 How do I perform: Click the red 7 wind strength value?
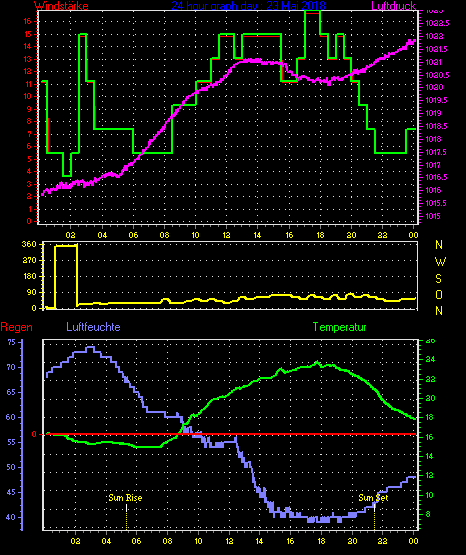[x=29, y=134]
